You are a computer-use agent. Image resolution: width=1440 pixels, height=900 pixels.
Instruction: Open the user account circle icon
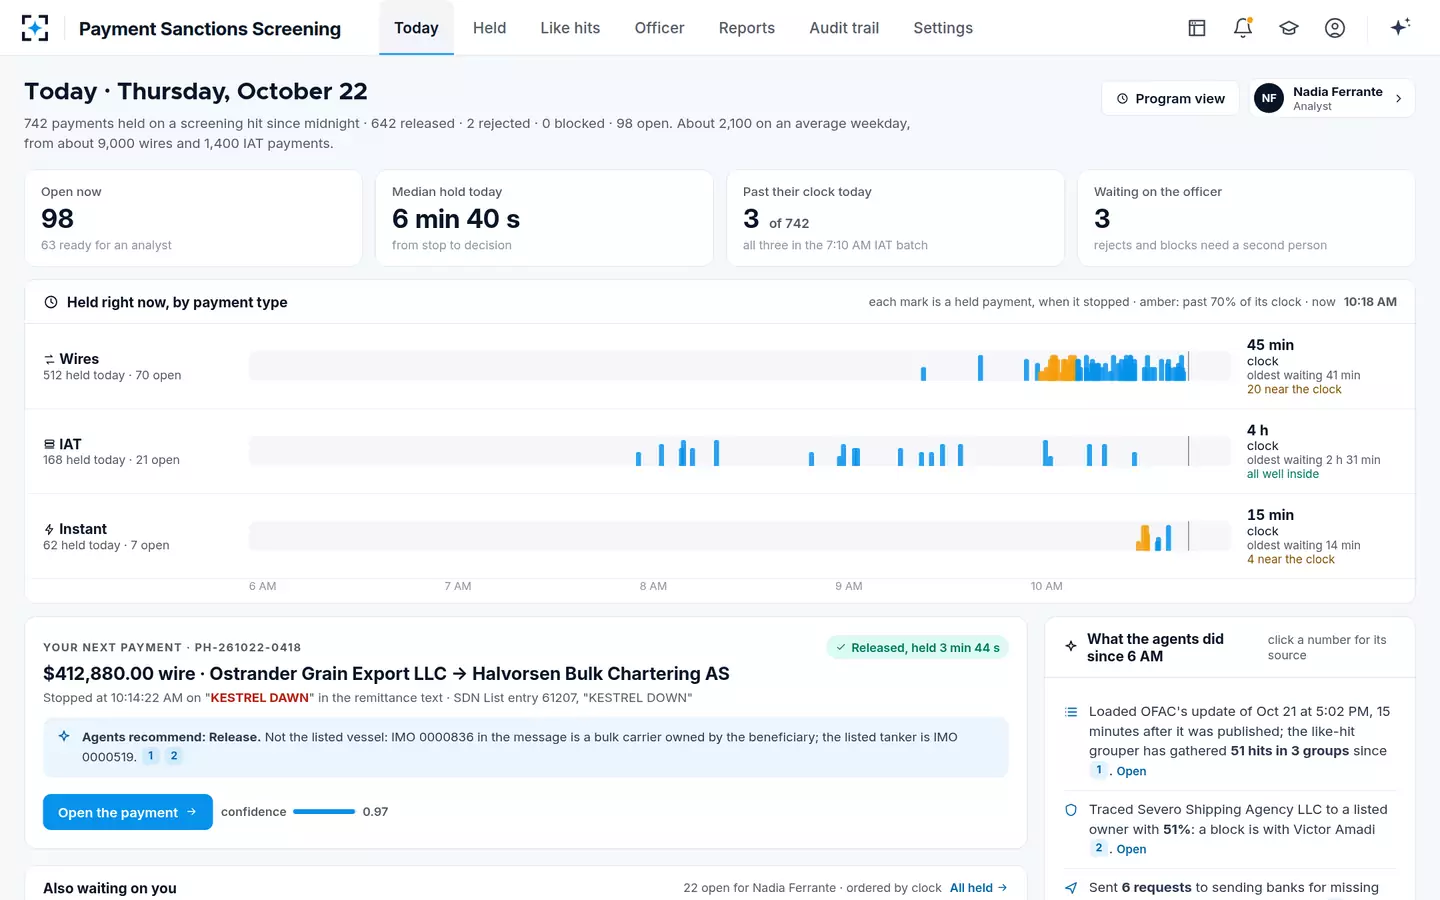click(x=1335, y=28)
